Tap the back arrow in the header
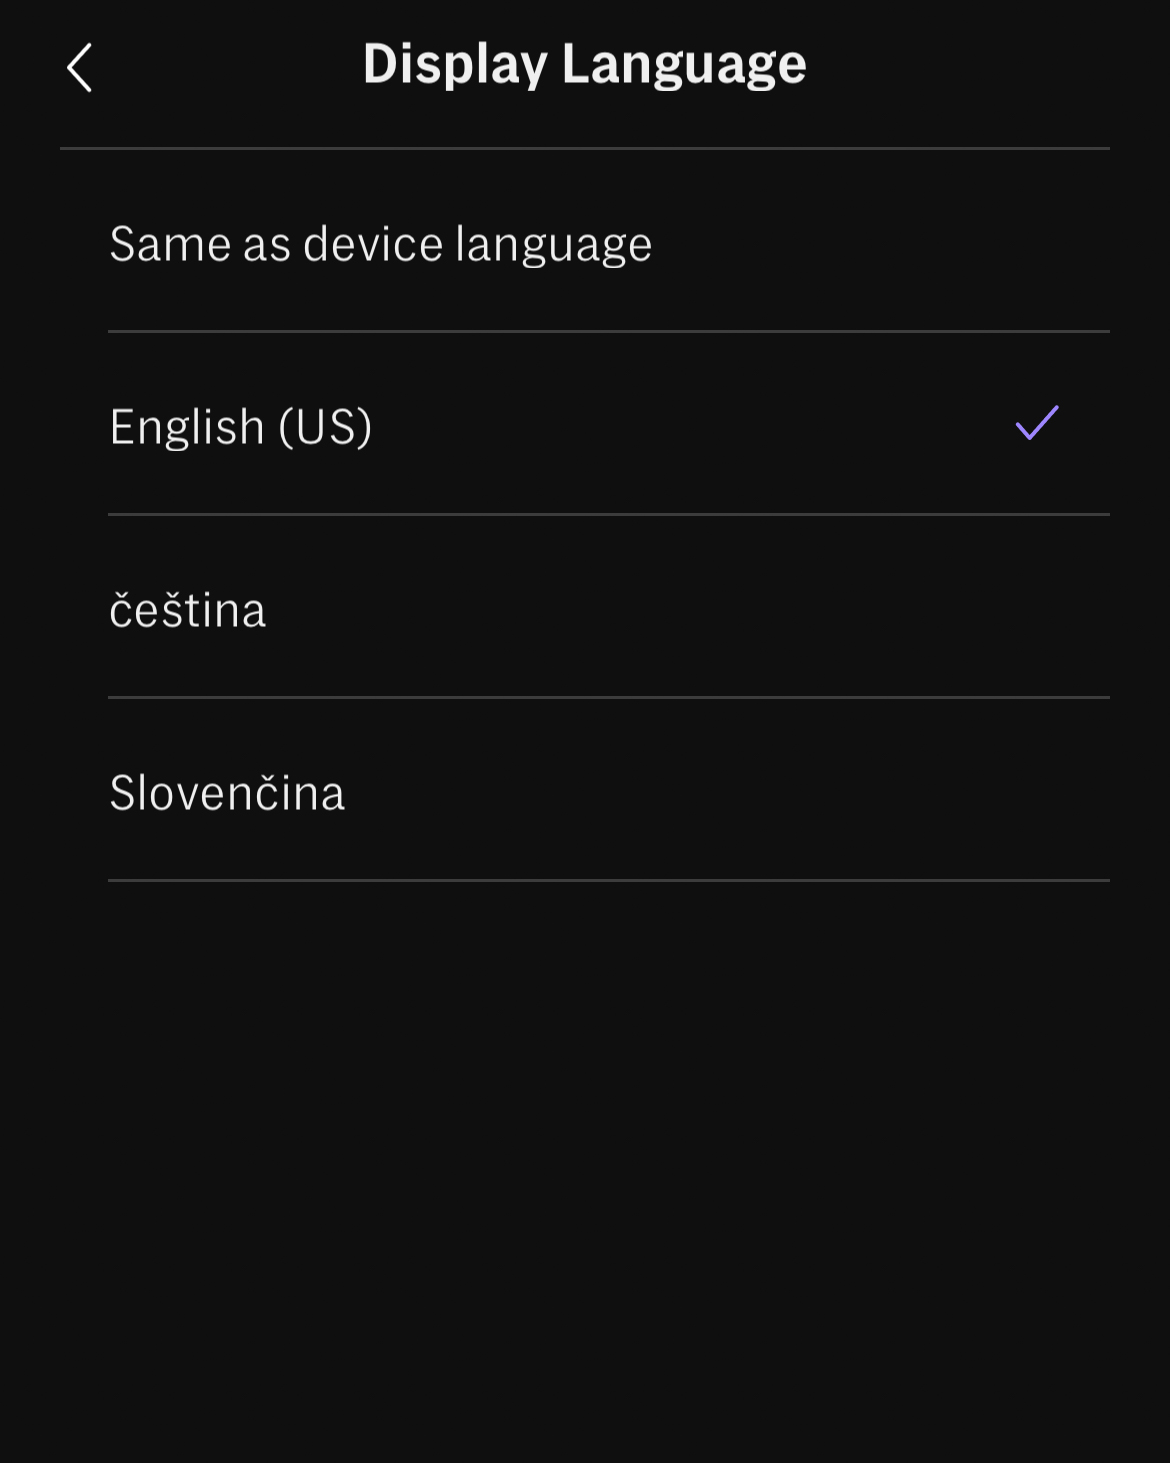1170x1463 pixels. 79,67
